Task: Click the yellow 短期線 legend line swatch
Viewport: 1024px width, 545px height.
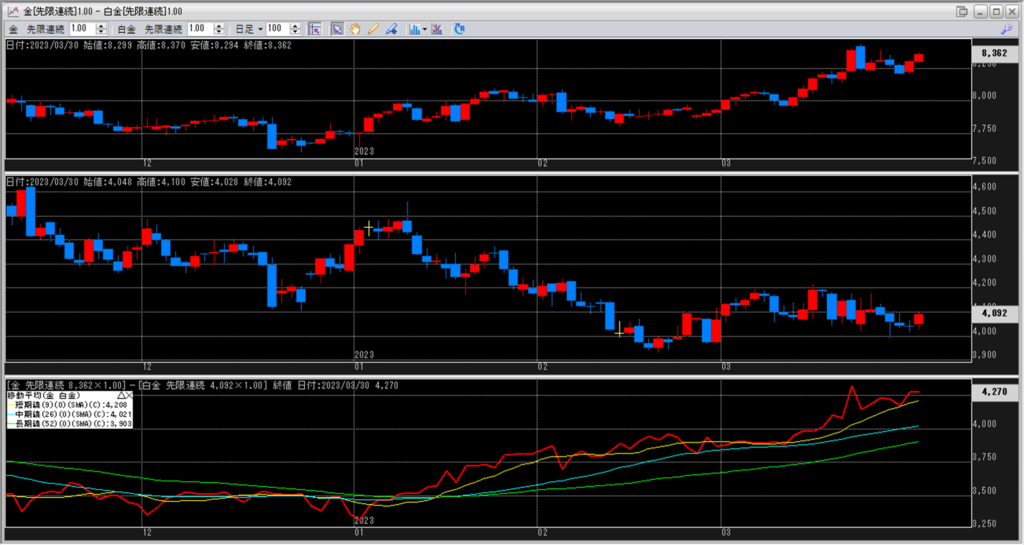Action: coord(11,405)
